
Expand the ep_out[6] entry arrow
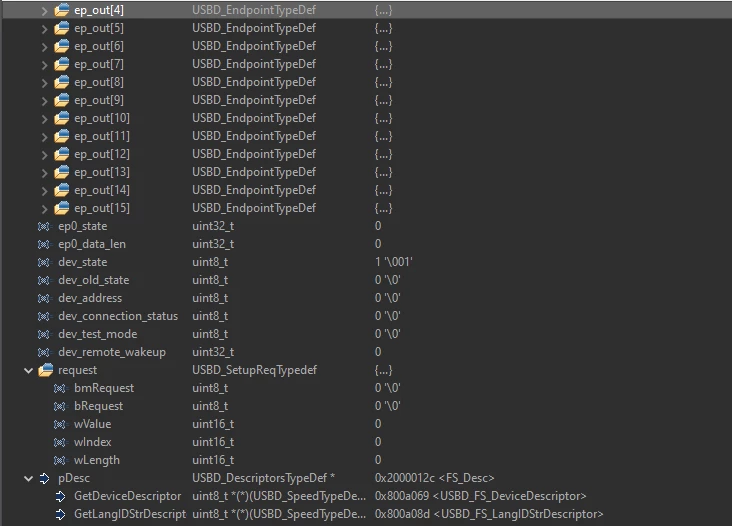pos(44,47)
